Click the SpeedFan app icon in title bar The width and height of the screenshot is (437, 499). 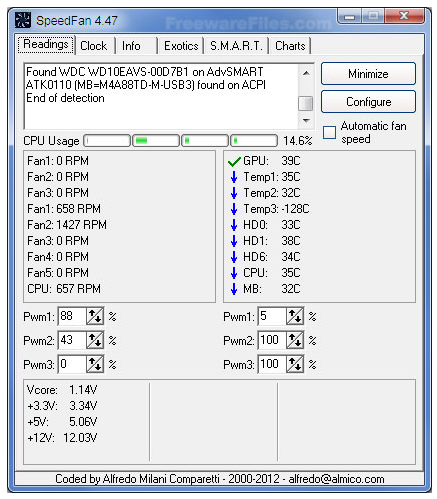(x=23, y=20)
